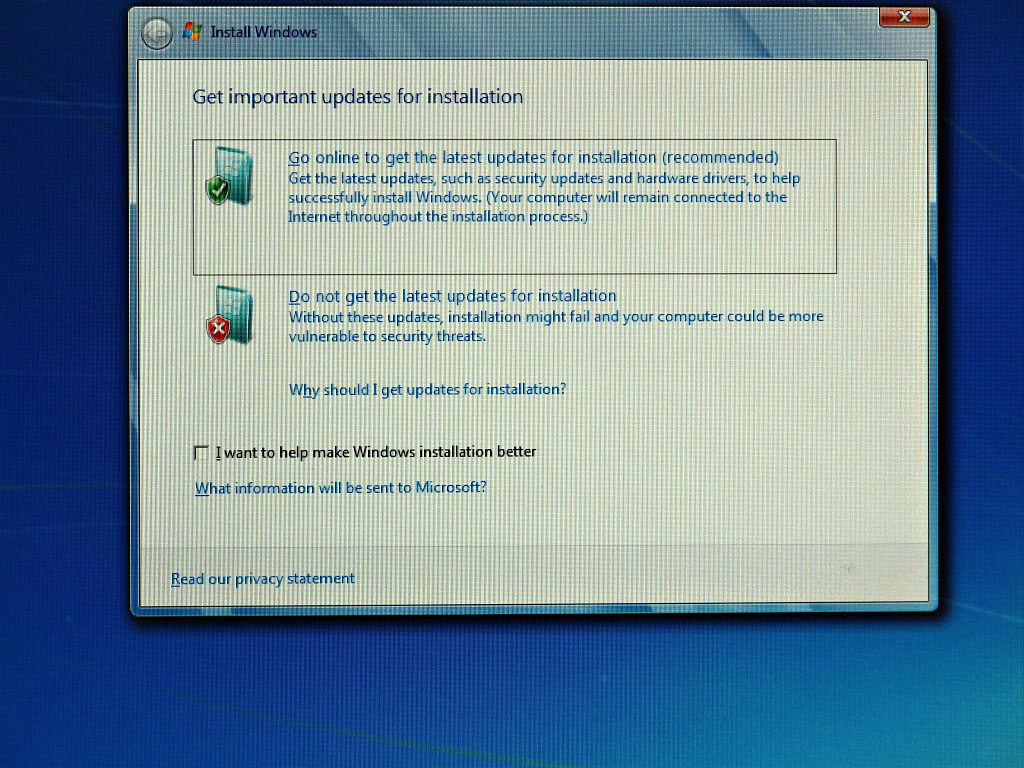Click the 'I want to help make Windows installation better' label
Viewport: 1024px width, 768px height.
tap(376, 452)
